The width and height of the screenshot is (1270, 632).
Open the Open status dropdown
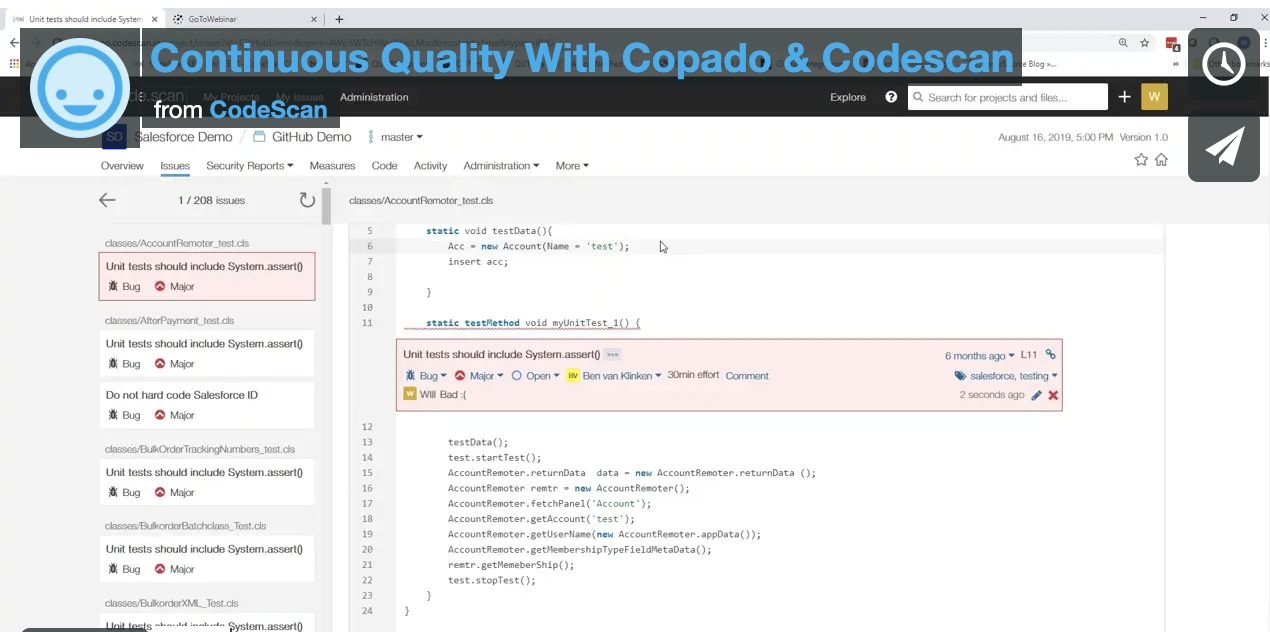tap(535, 376)
